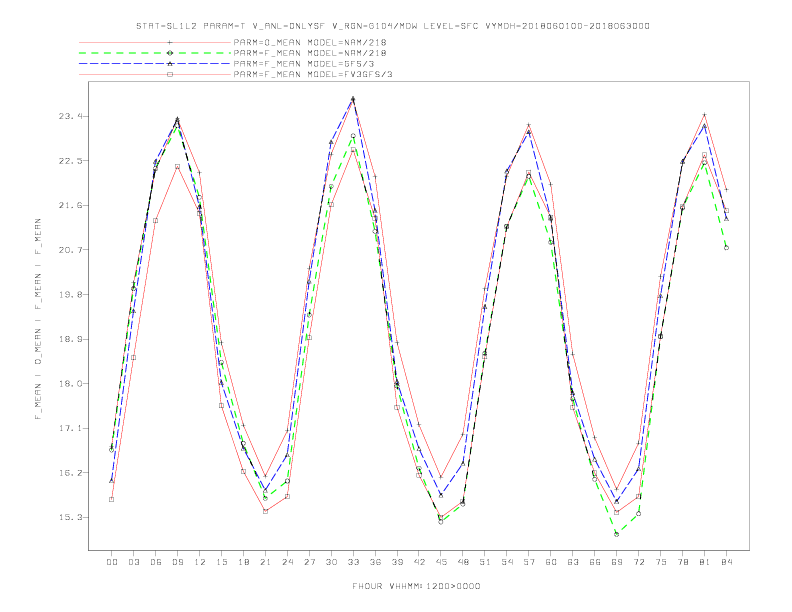Click x-axis tick label 06

pos(156,562)
